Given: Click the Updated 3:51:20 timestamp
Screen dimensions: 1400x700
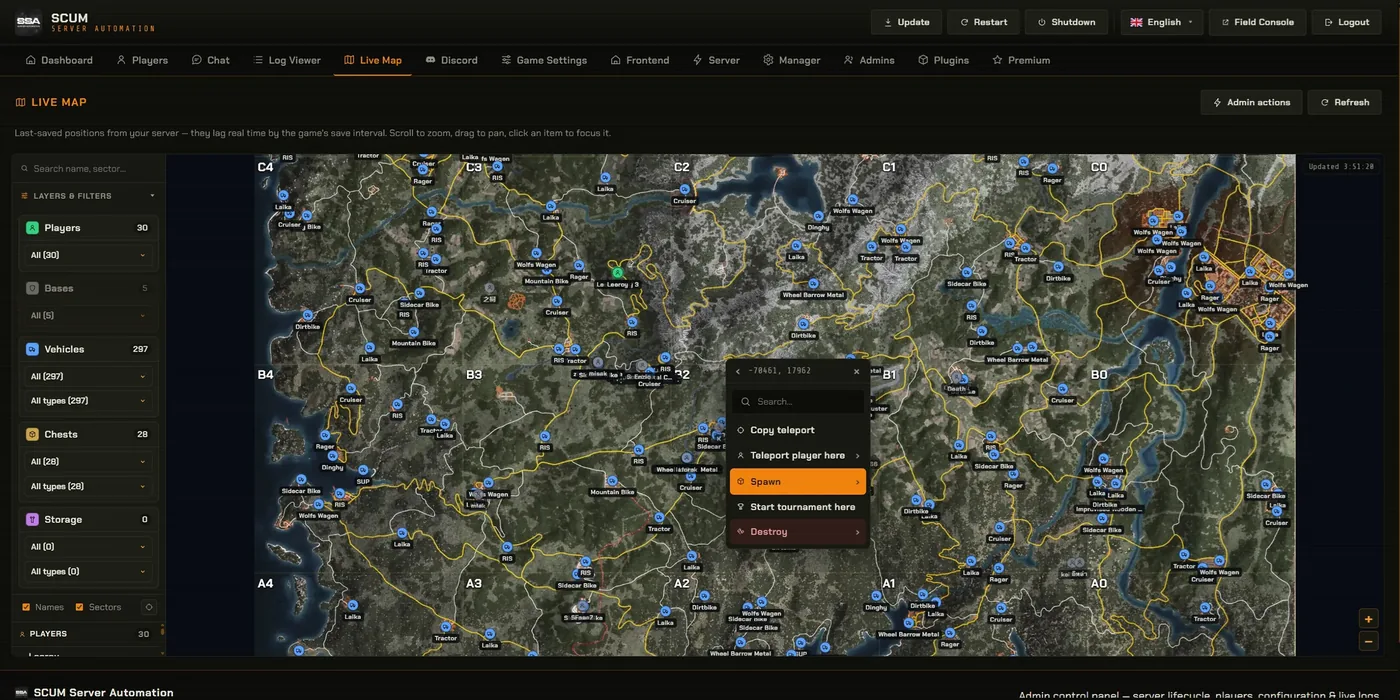Looking at the screenshot, I should point(1341,167).
